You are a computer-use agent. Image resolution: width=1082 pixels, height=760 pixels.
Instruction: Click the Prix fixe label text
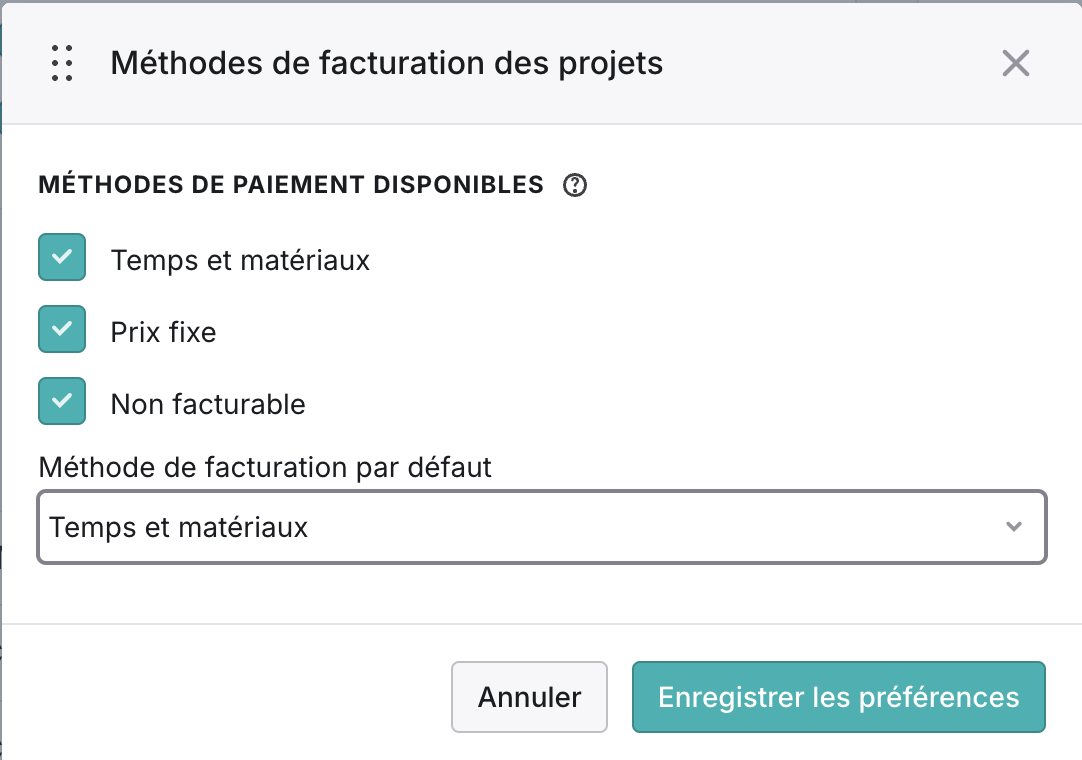164,333
